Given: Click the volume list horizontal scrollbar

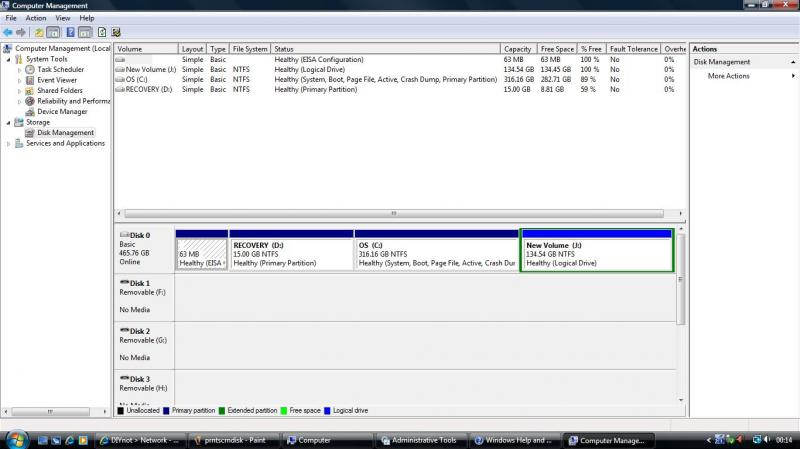Looking at the screenshot, I should (x=390, y=213).
